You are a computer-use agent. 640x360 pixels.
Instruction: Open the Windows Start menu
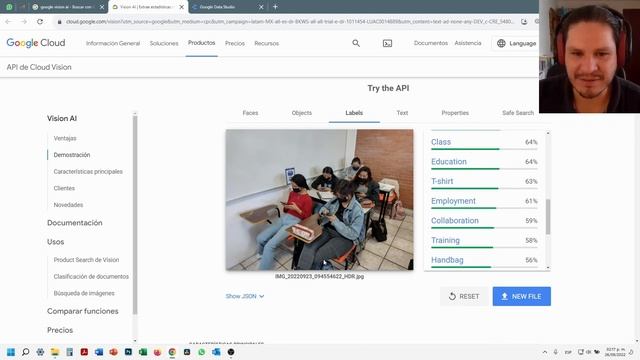coord(11,352)
